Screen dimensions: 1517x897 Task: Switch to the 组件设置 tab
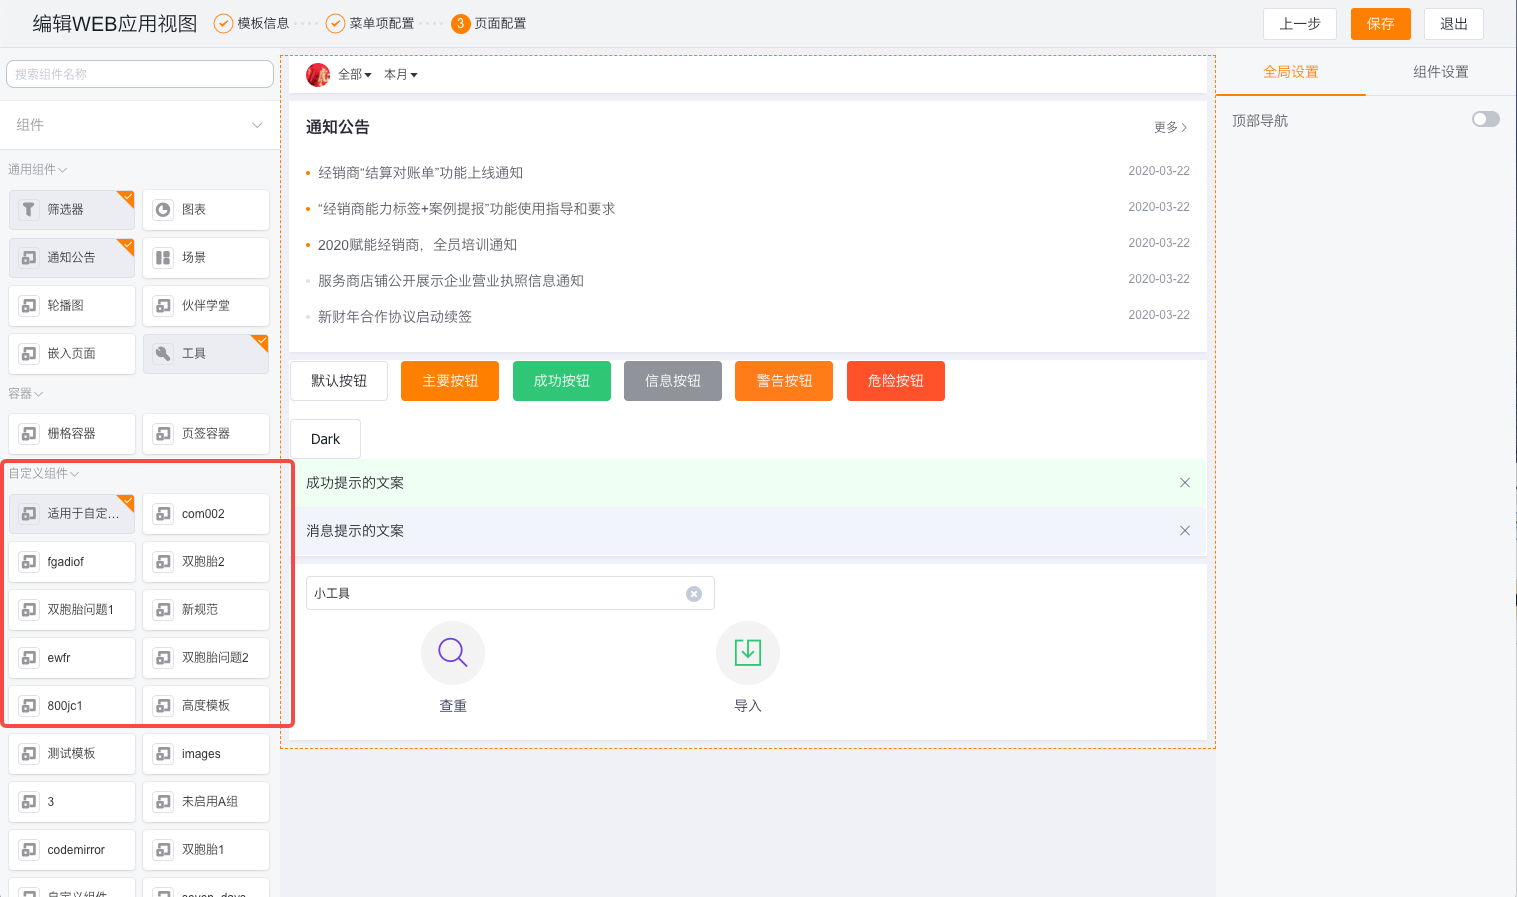[x=1440, y=71]
